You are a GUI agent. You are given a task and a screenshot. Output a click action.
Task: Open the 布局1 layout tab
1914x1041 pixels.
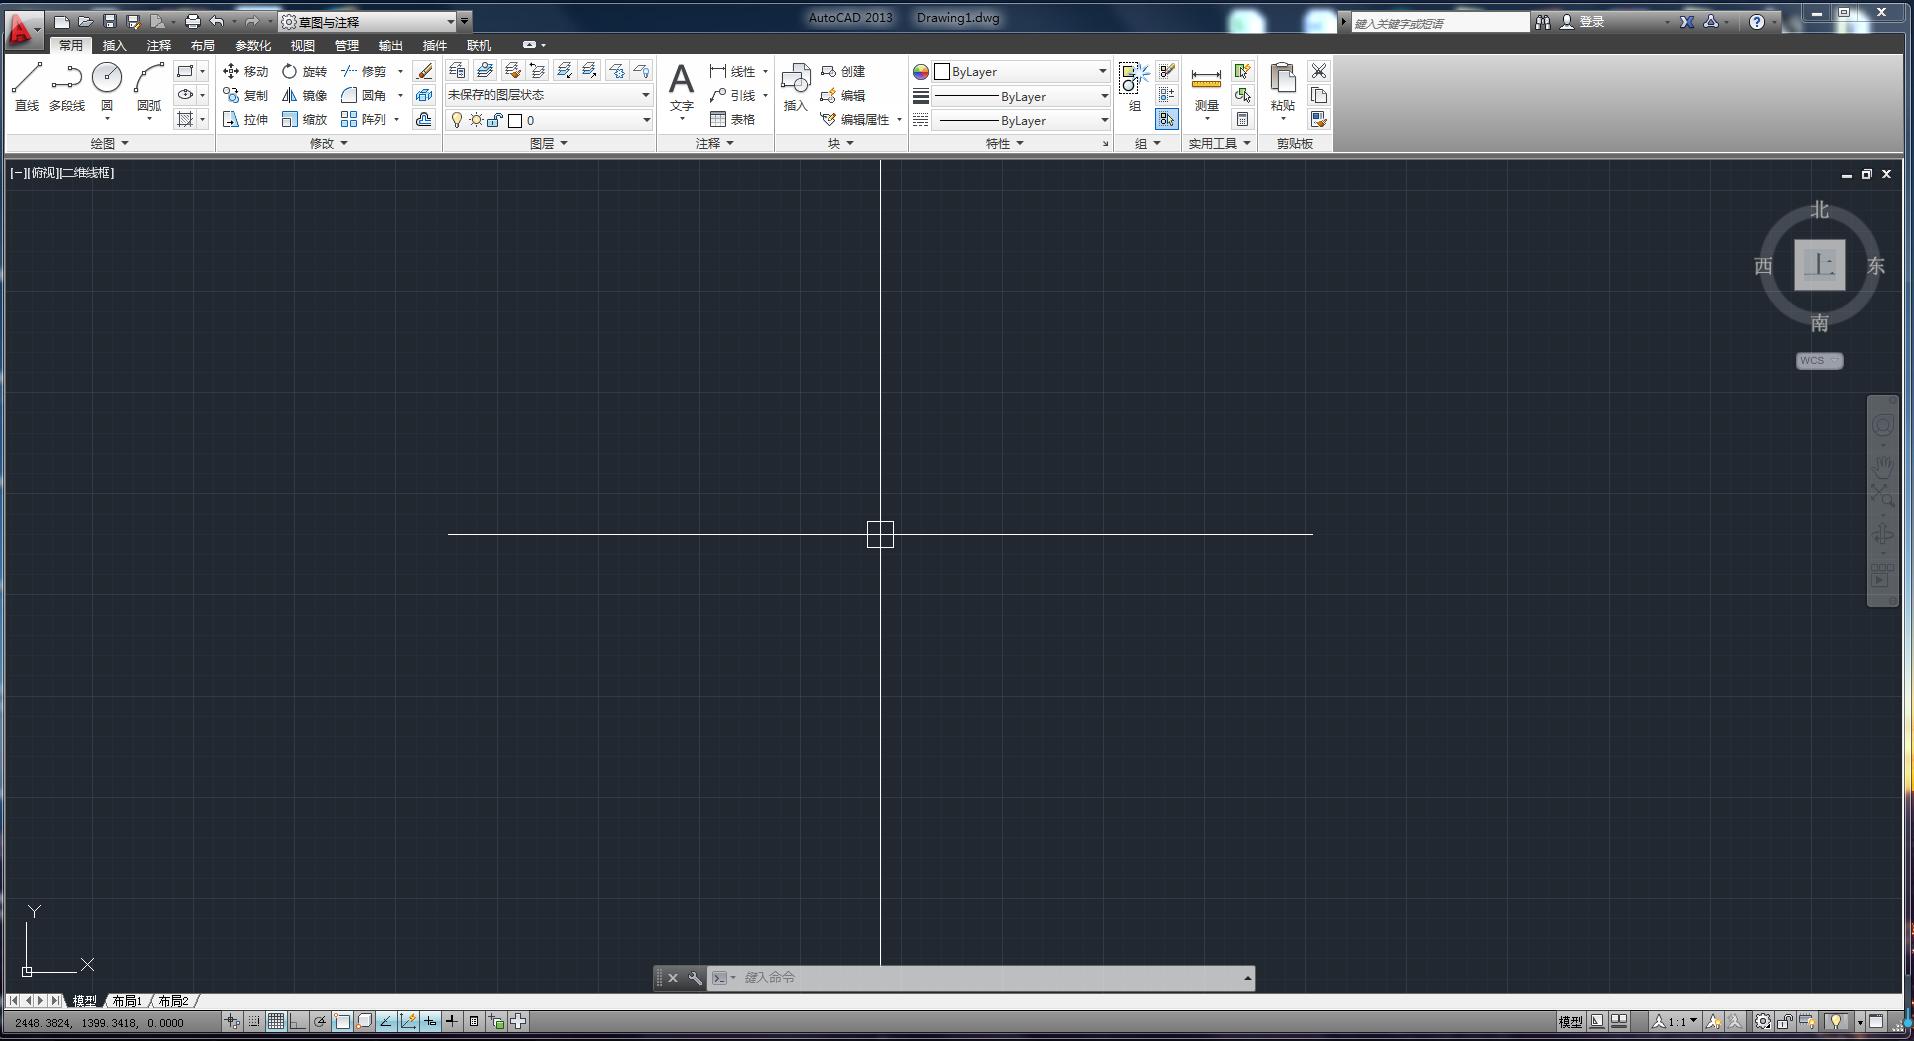127,1001
